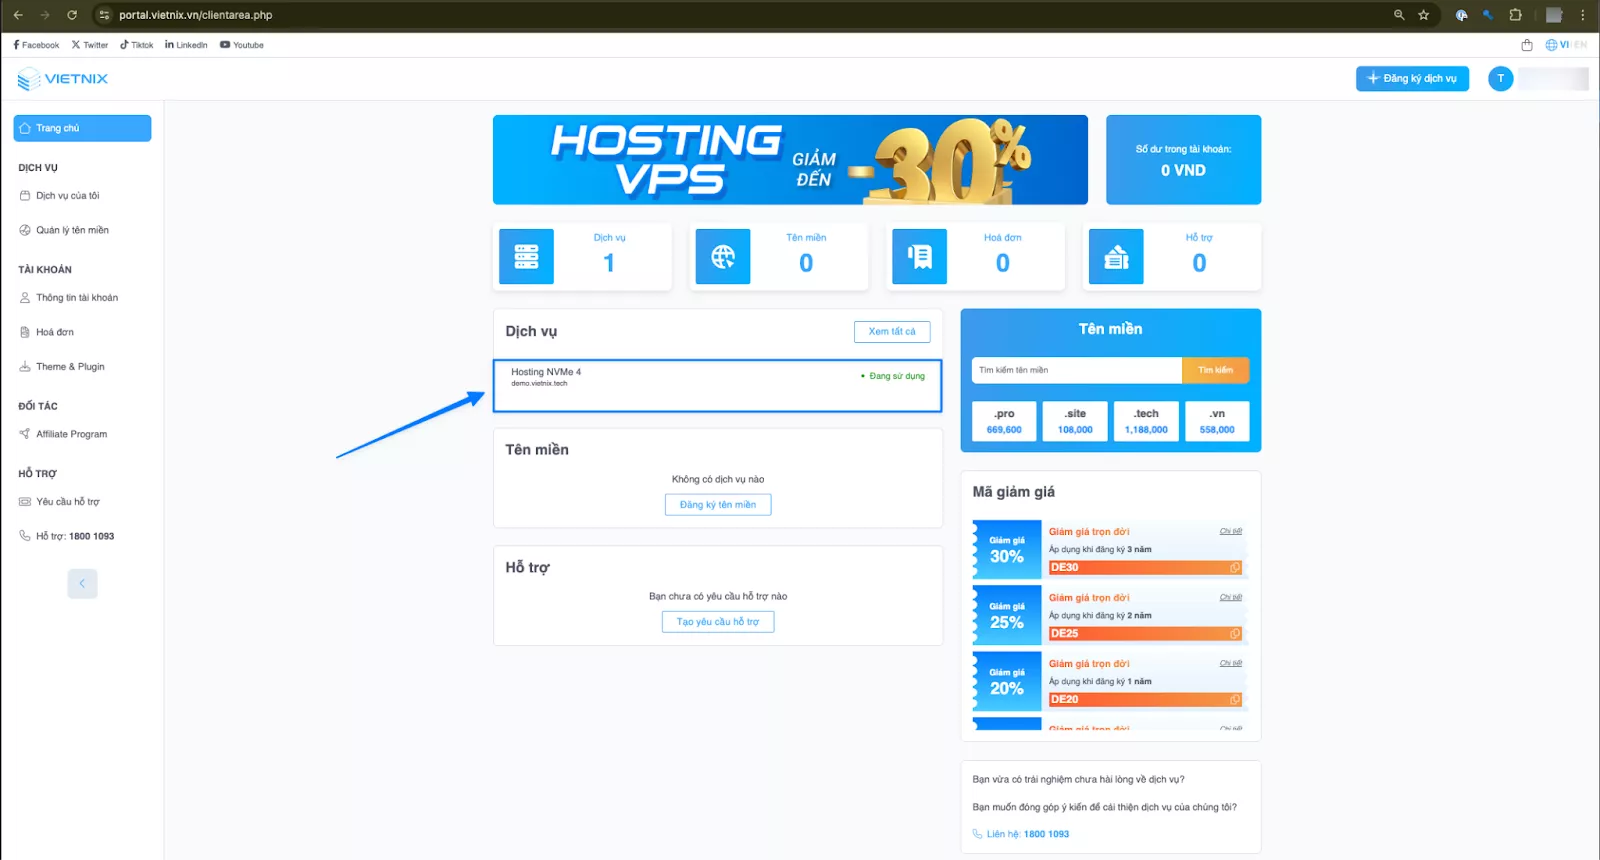Click the Dịch vụ server stack icon
The image size is (1600, 860).
tap(526, 257)
